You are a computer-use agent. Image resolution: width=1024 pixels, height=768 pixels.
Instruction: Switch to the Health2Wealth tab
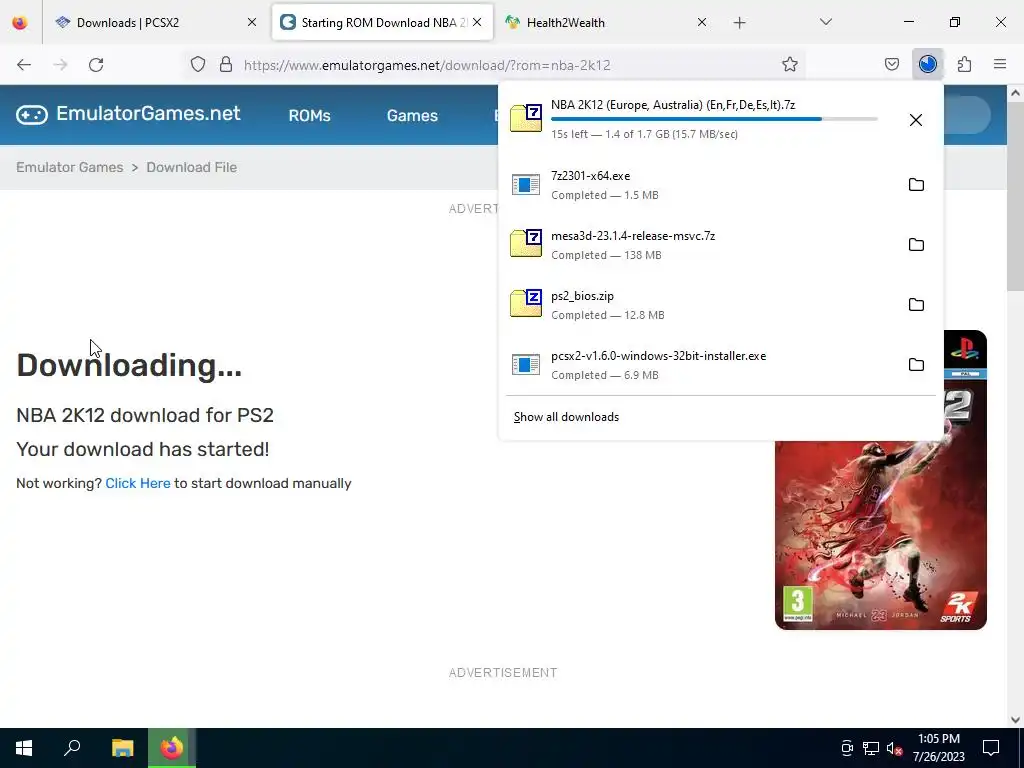[606, 23]
